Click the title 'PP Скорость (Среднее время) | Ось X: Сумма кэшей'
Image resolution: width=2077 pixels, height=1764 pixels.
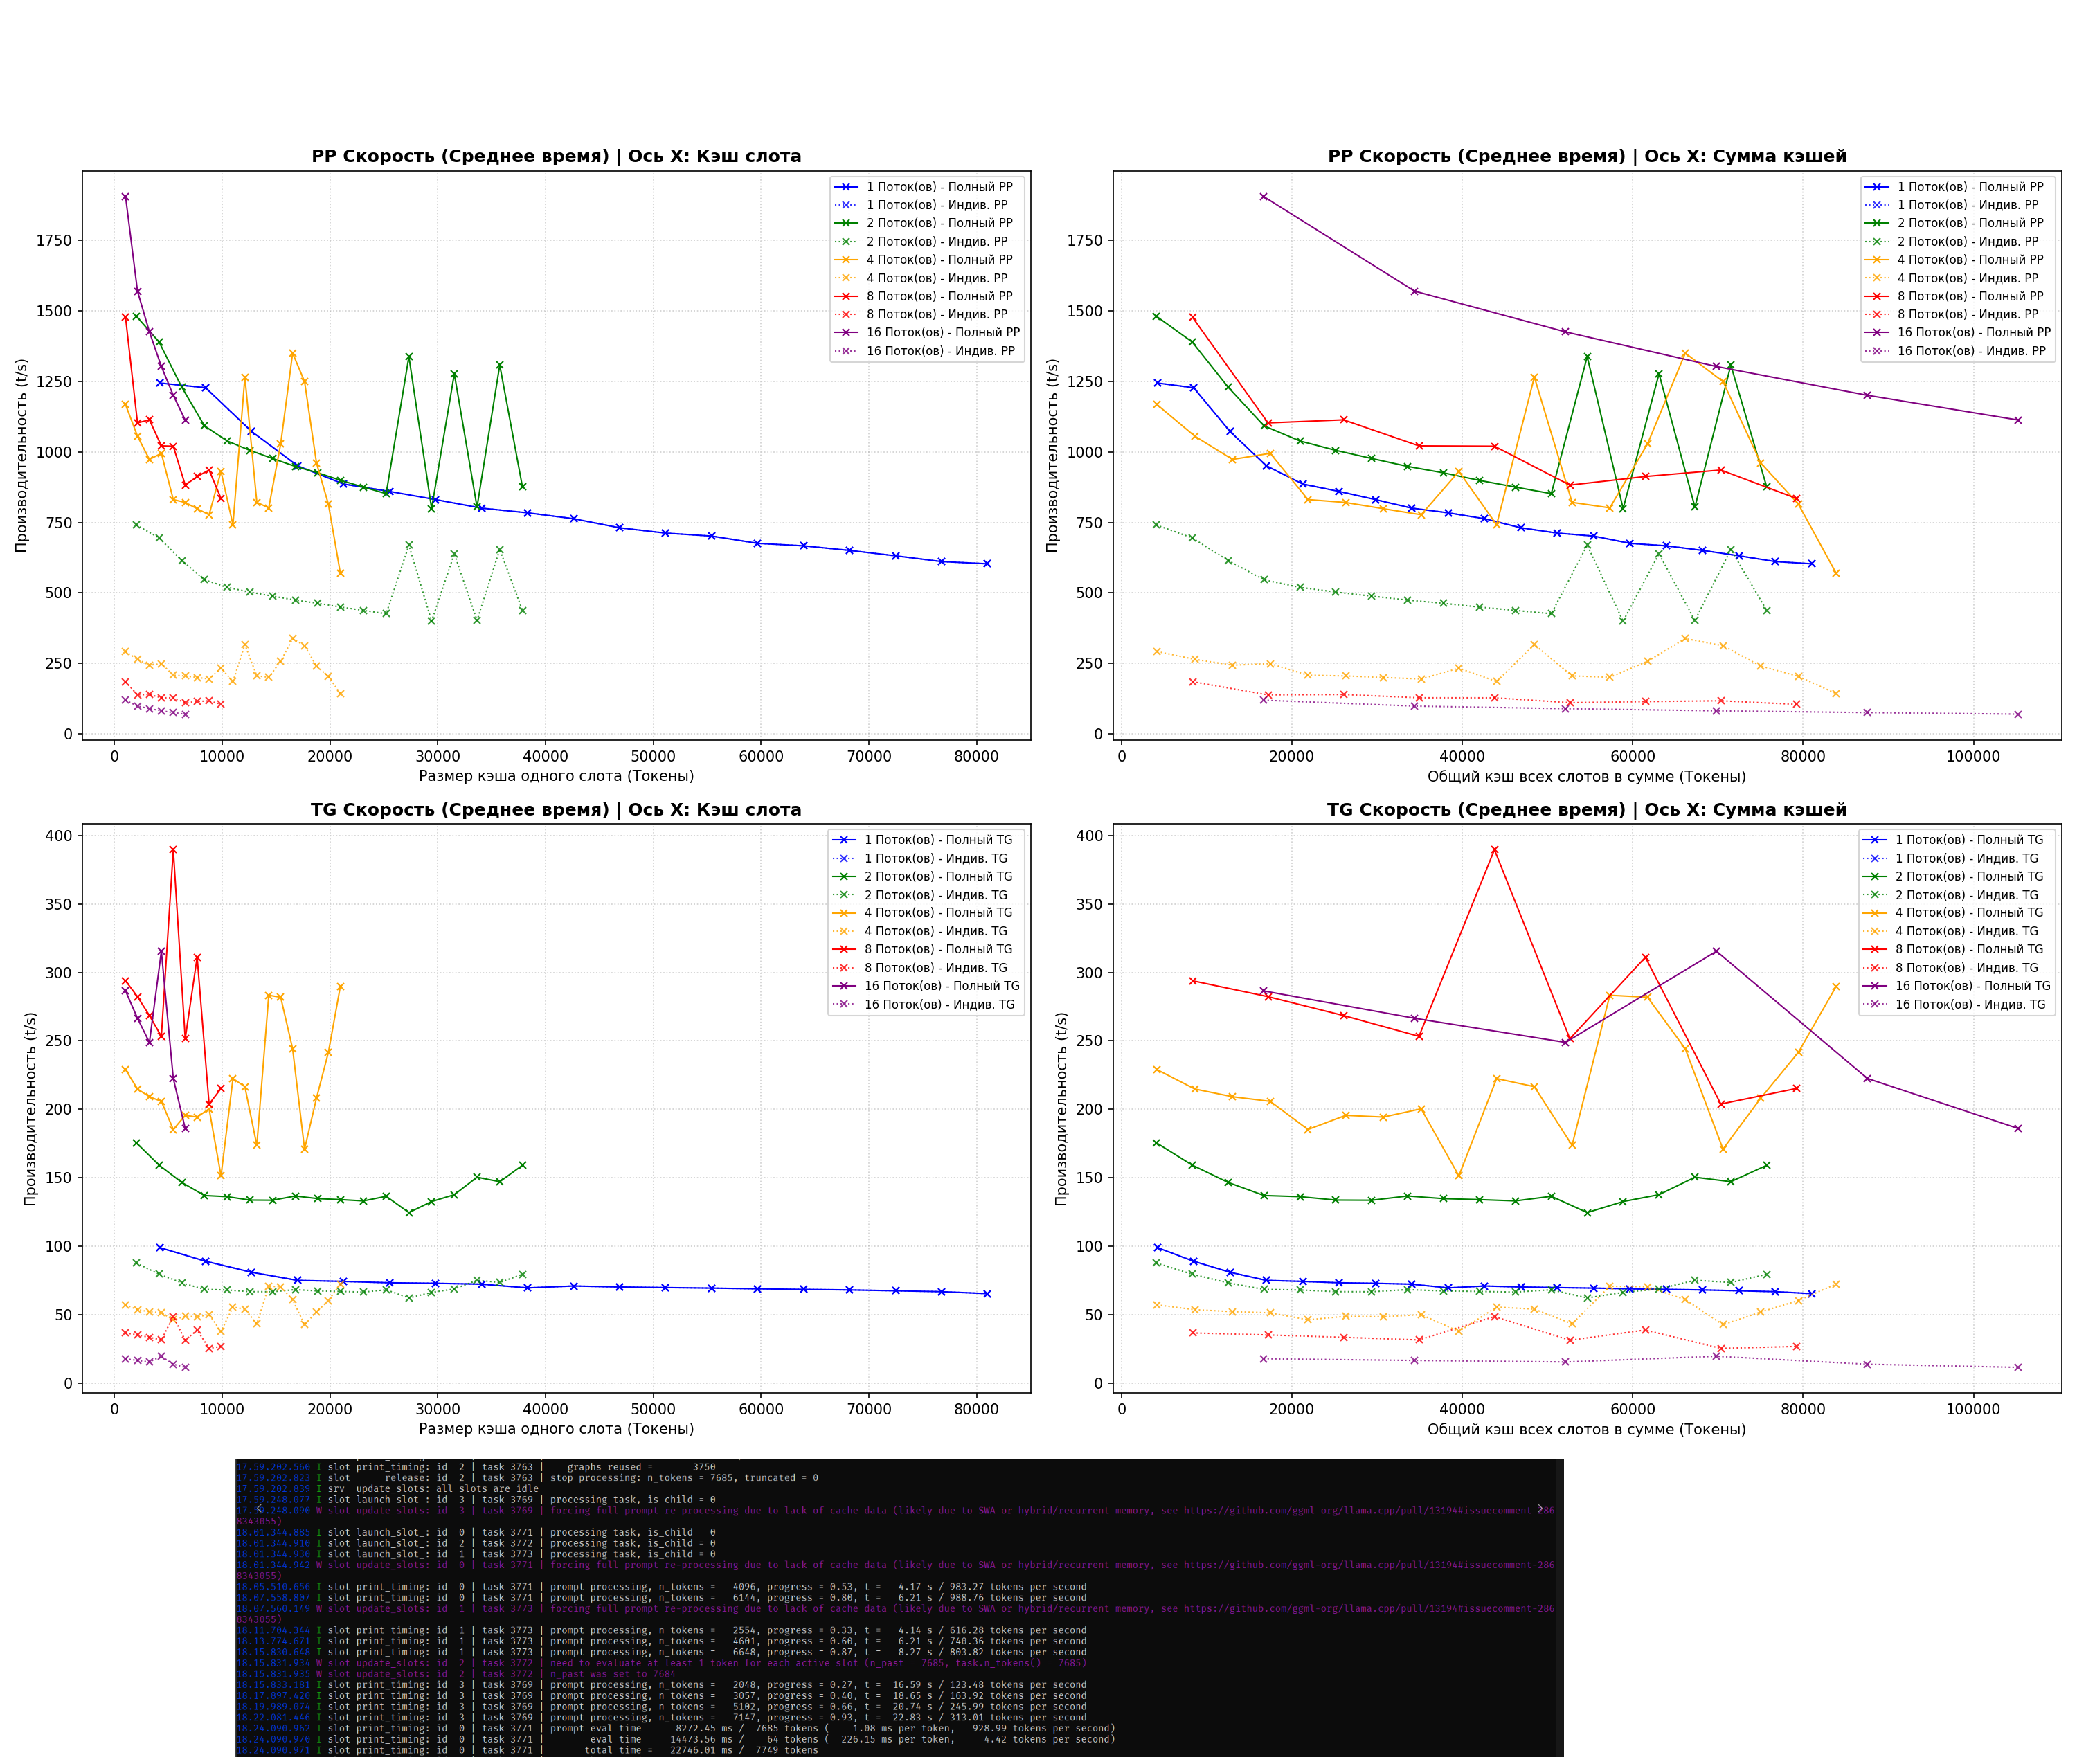point(1586,156)
